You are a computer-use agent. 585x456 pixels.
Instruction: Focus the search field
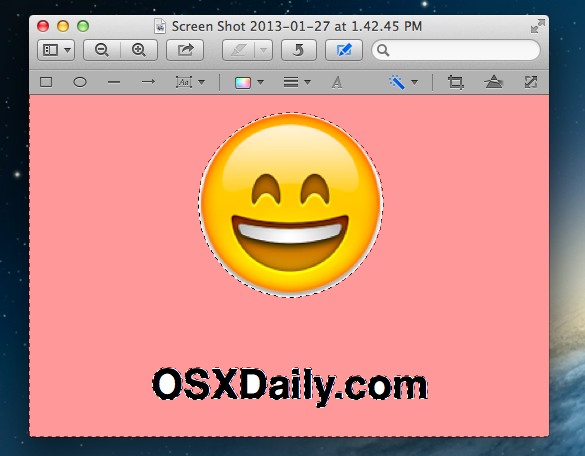(456, 50)
